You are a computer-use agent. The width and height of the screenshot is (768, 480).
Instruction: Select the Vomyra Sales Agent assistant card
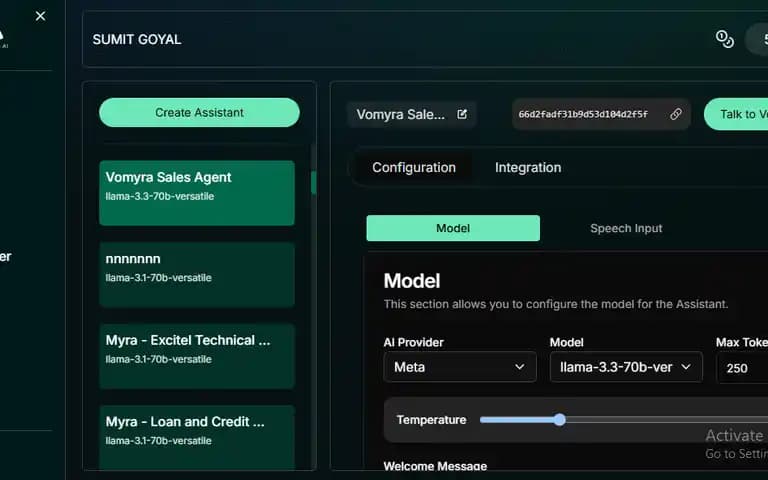[x=197, y=193]
